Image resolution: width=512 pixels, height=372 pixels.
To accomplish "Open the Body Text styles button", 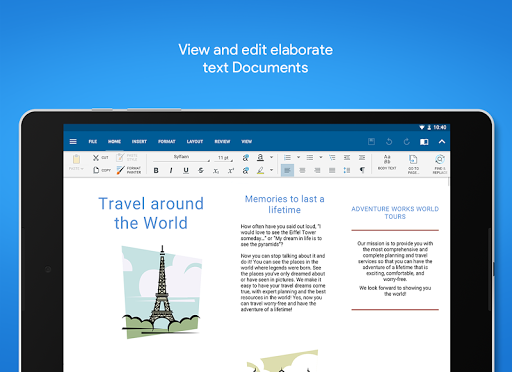I will tap(387, 162).
